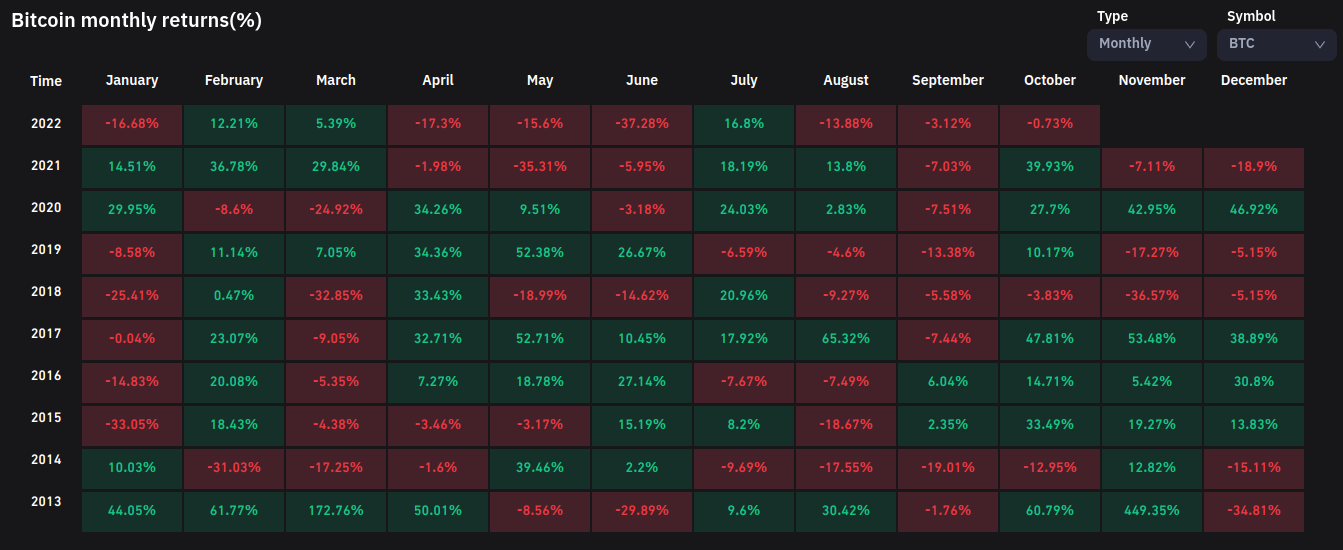This screenshot has width=1343, height=550.
Task: Select the November column header
Action: 1152,80
